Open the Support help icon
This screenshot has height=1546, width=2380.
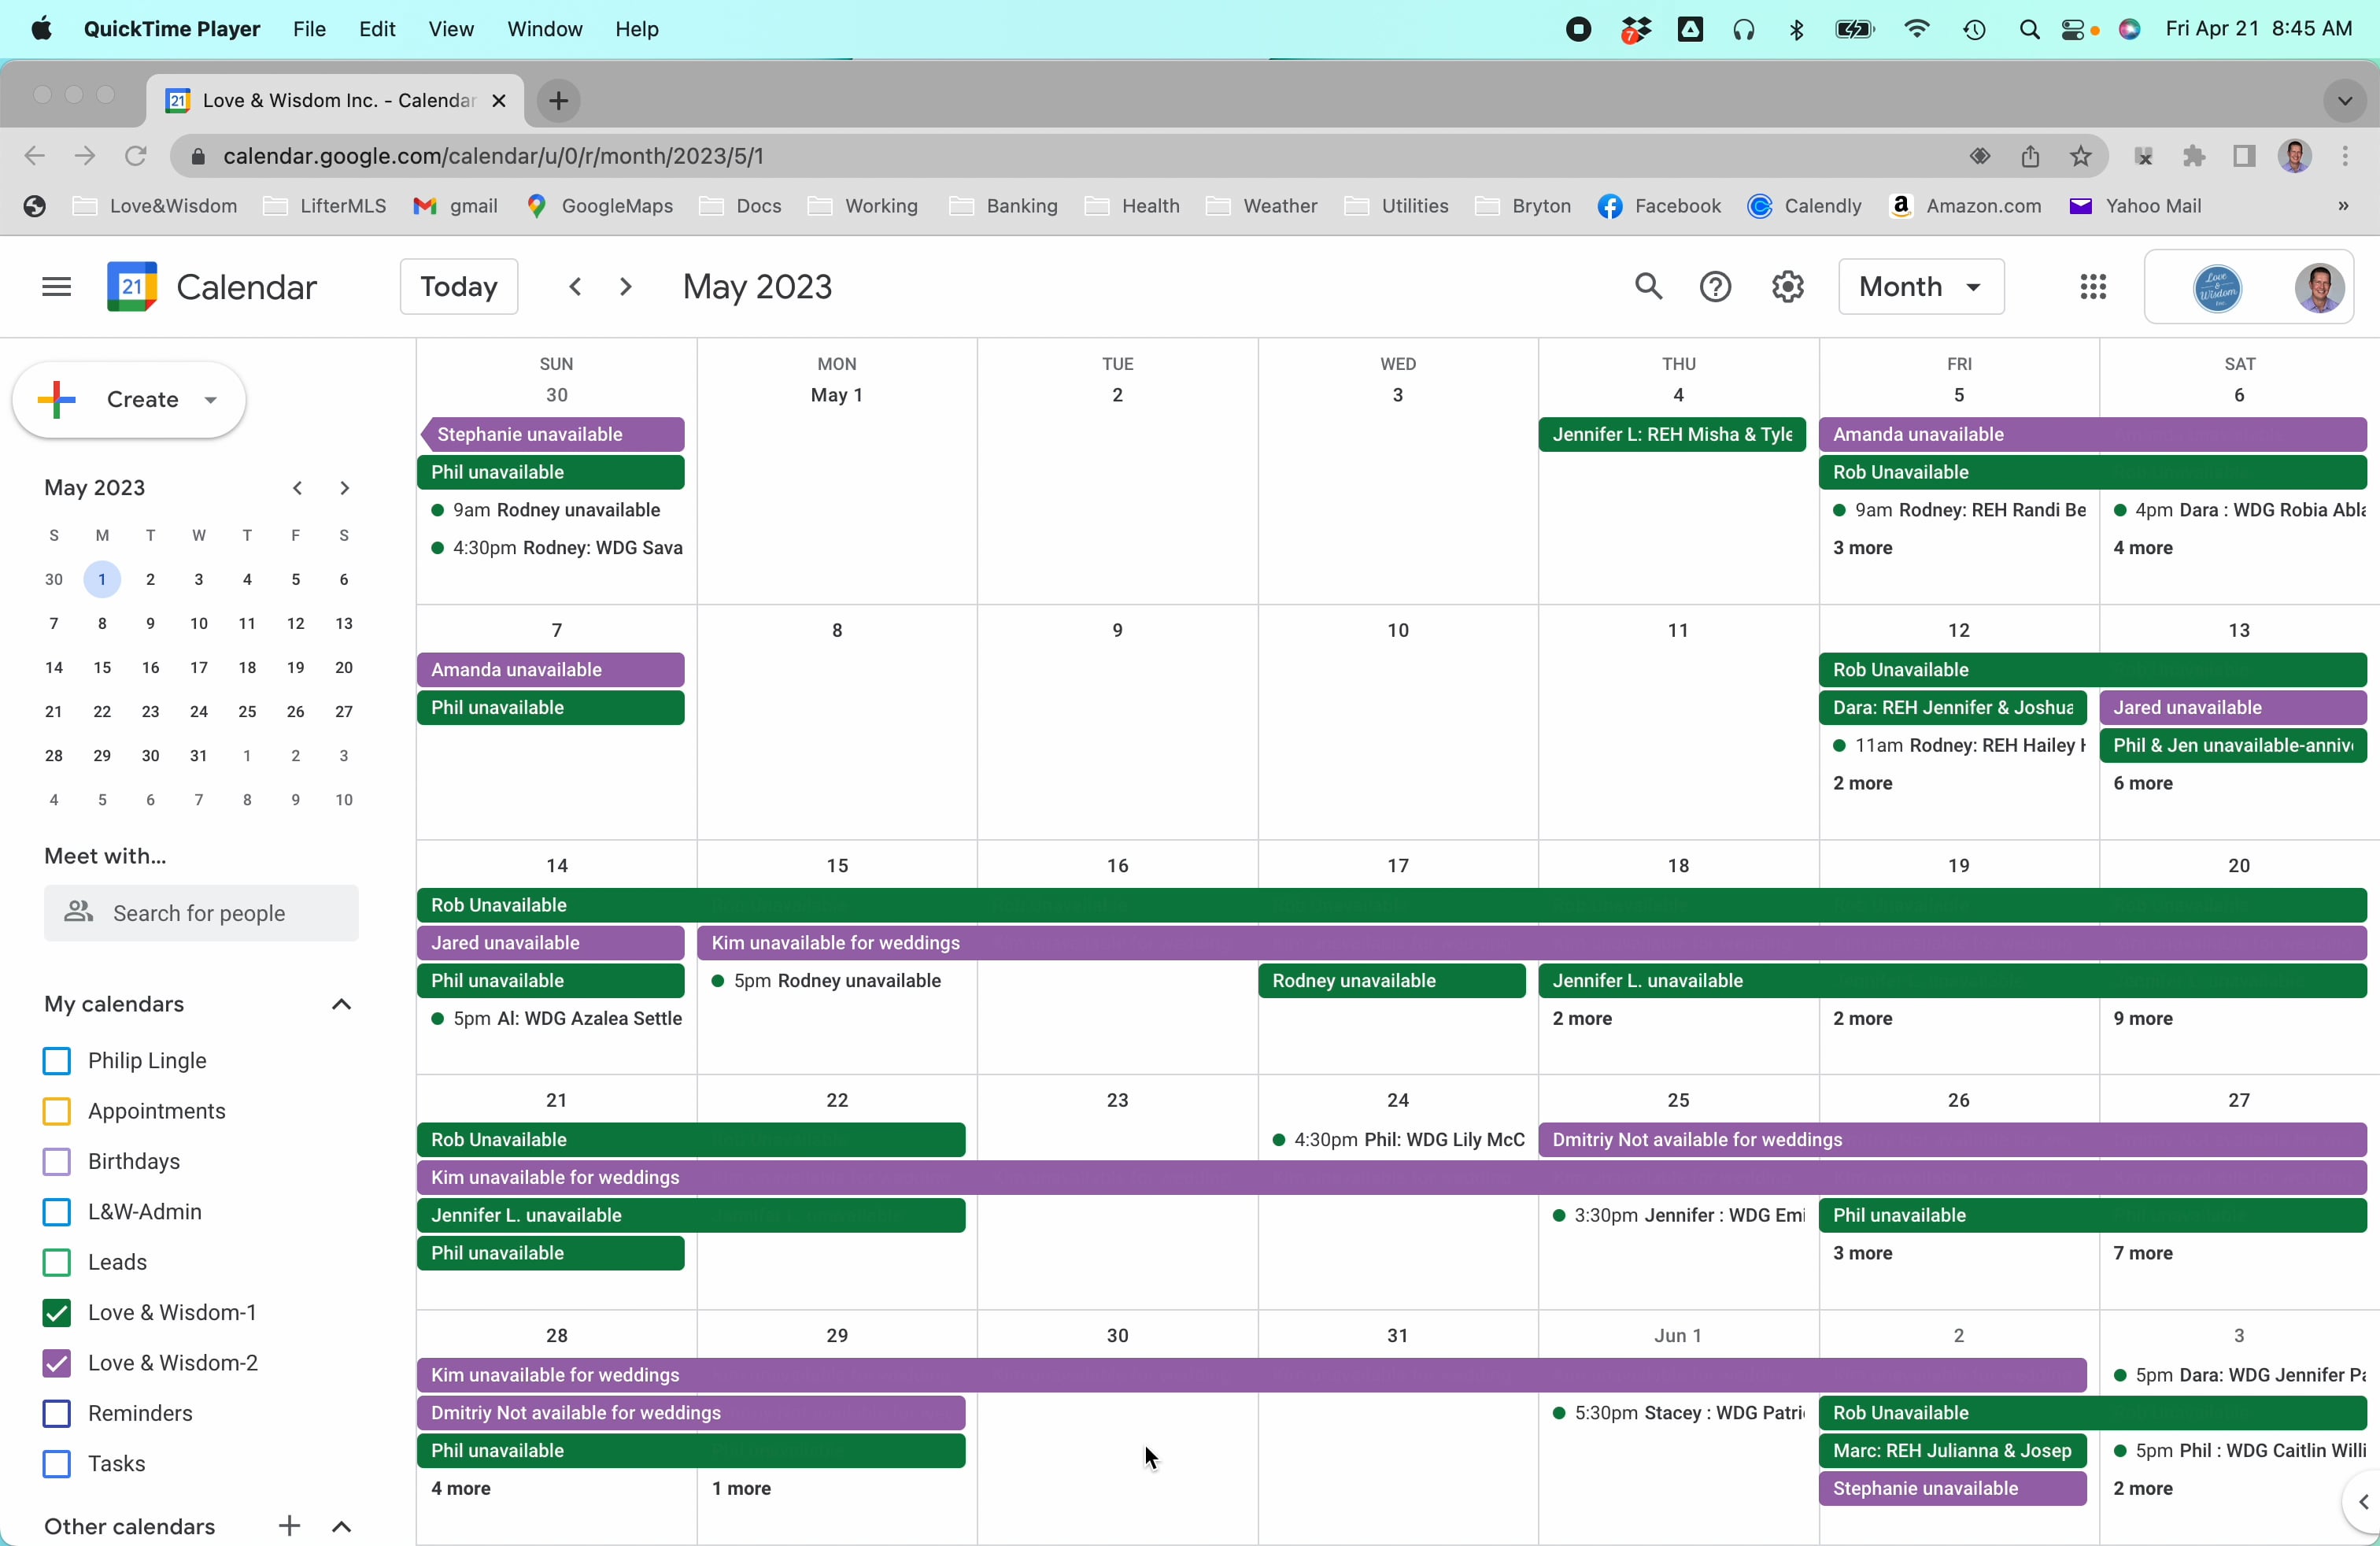(1716, 286)
